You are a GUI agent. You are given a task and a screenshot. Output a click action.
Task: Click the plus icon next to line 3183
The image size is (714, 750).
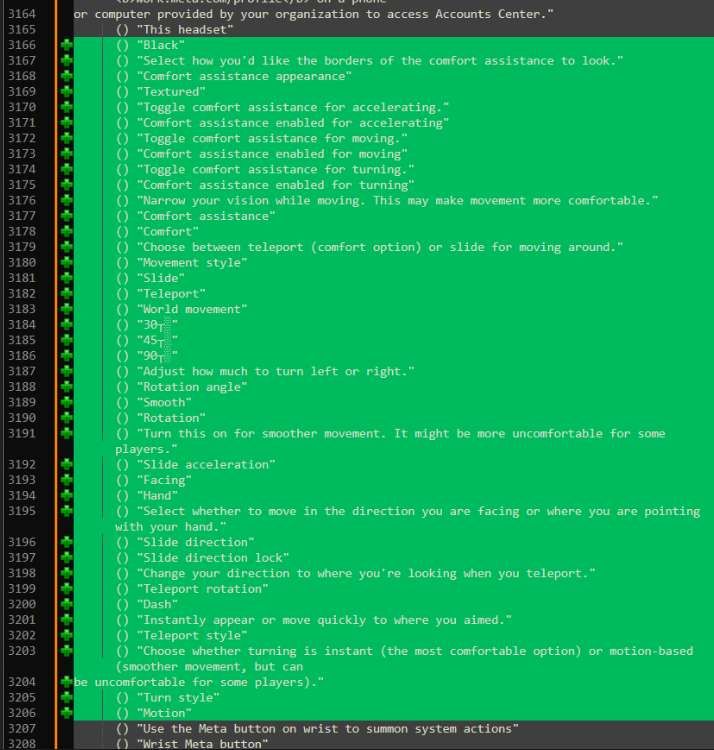[x=67, y=309]
